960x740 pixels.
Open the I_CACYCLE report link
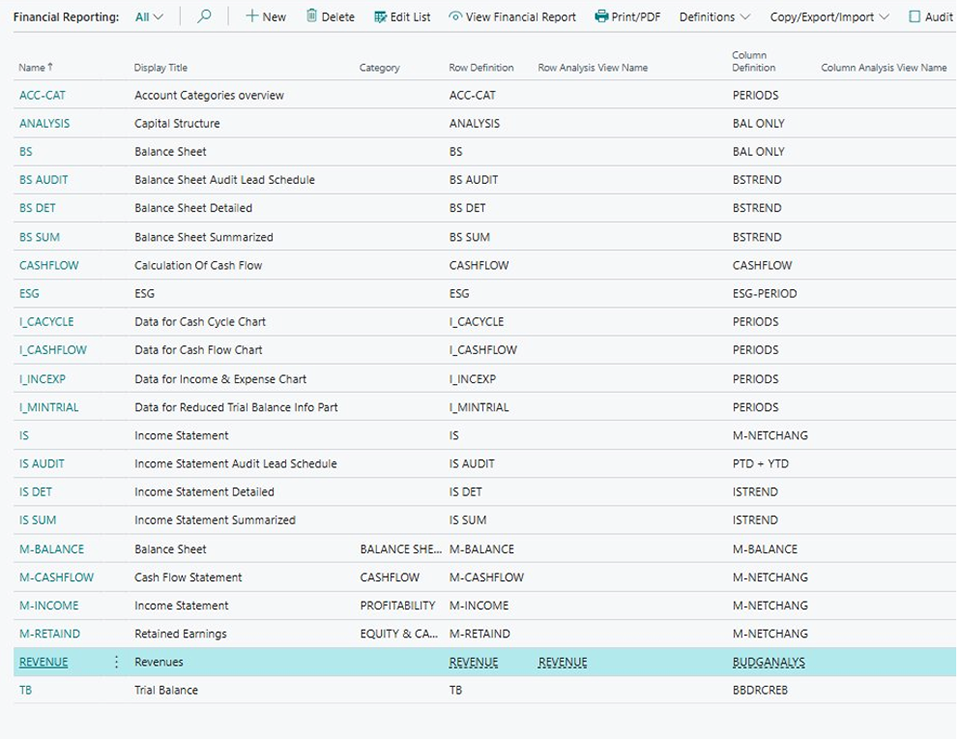coord(47,322)
